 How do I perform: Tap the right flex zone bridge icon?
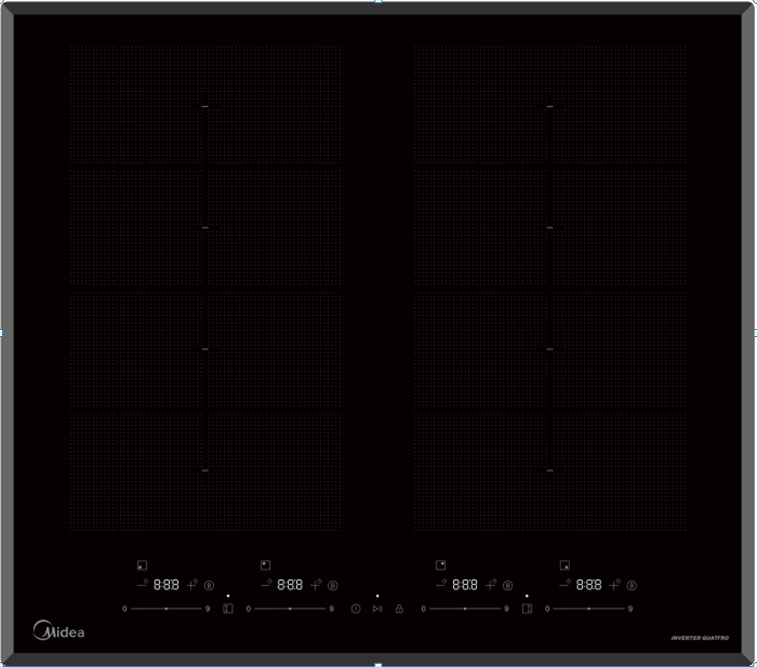527,607
